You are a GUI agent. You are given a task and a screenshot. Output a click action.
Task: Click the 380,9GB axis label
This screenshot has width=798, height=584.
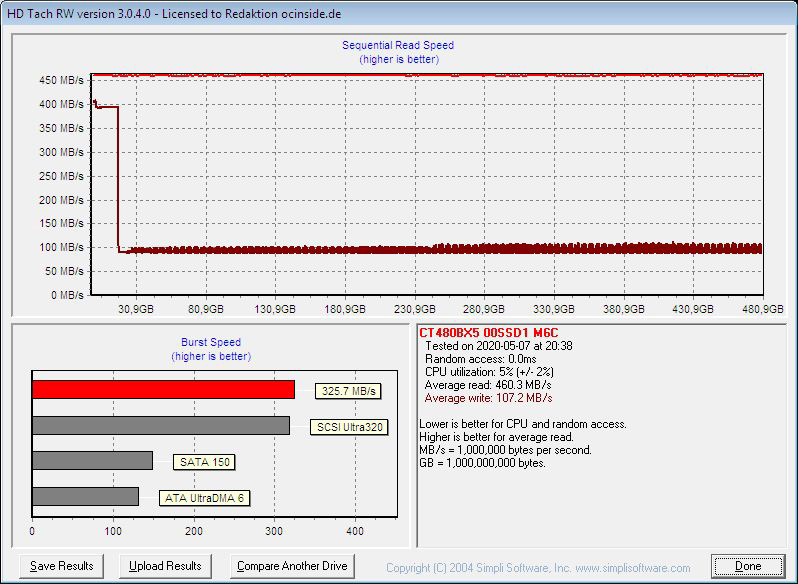click(623, 309)
